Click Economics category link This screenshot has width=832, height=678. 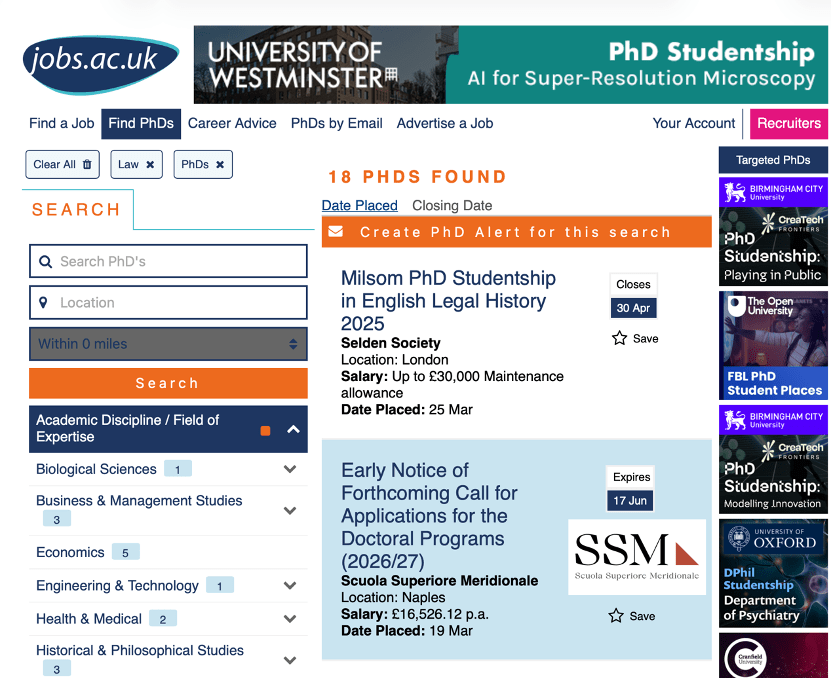coord(70,552)
